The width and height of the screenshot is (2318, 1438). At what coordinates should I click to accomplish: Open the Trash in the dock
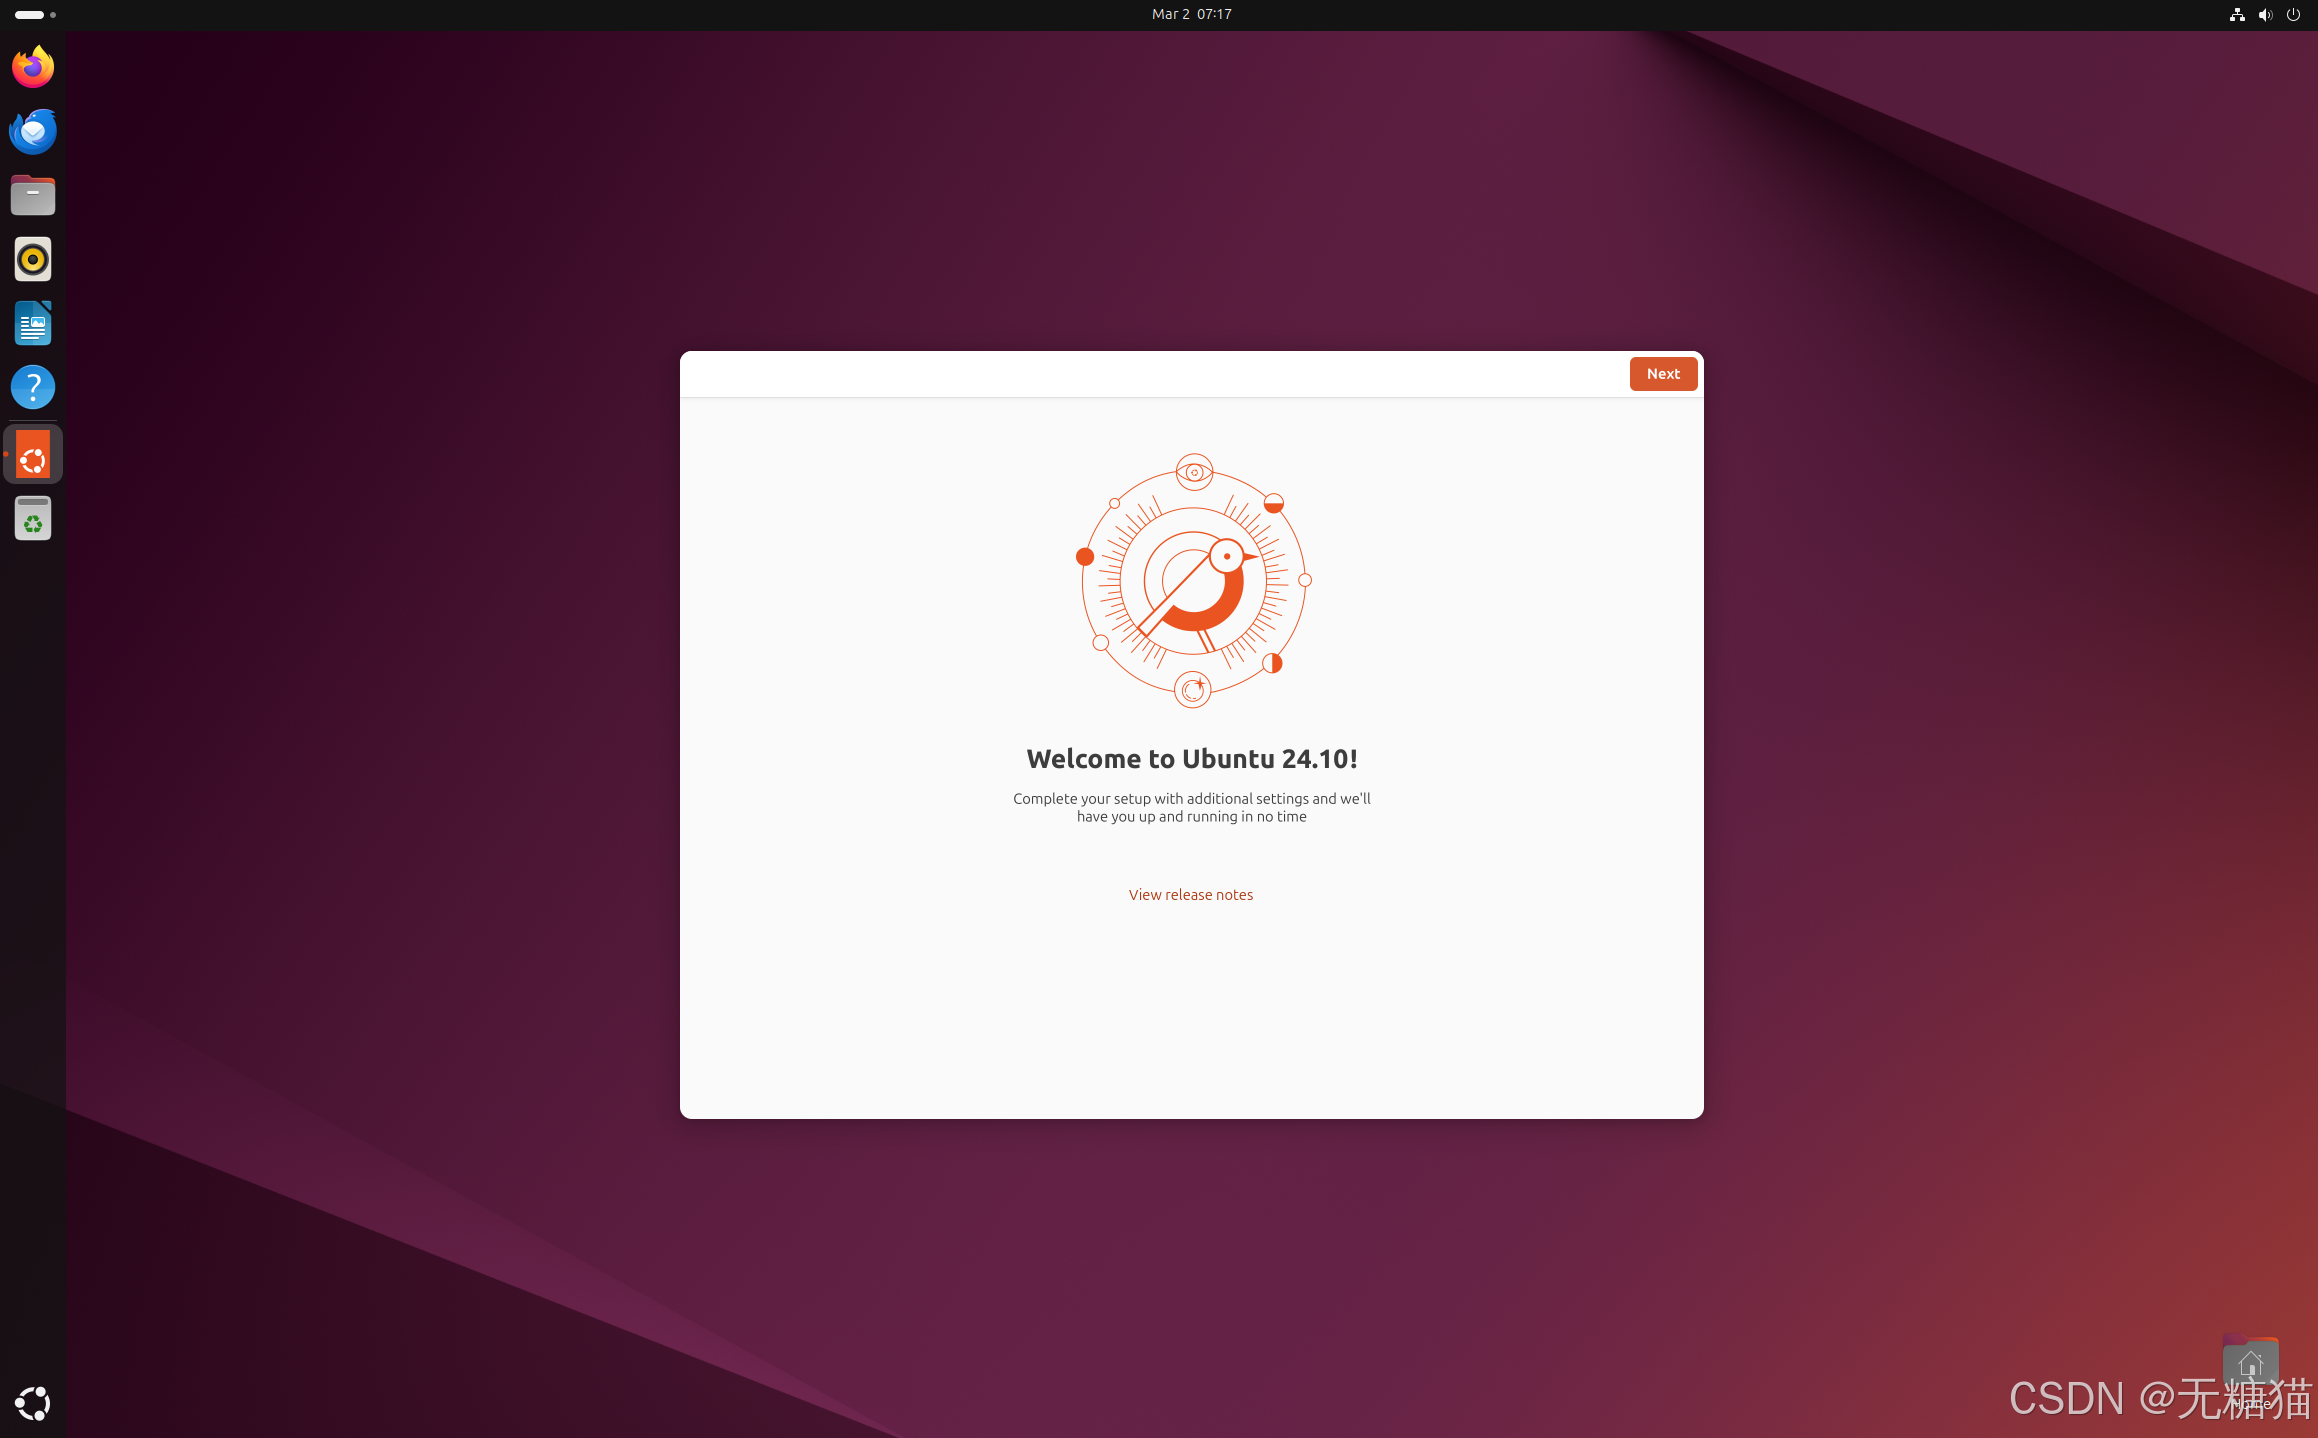click(33, 519)
